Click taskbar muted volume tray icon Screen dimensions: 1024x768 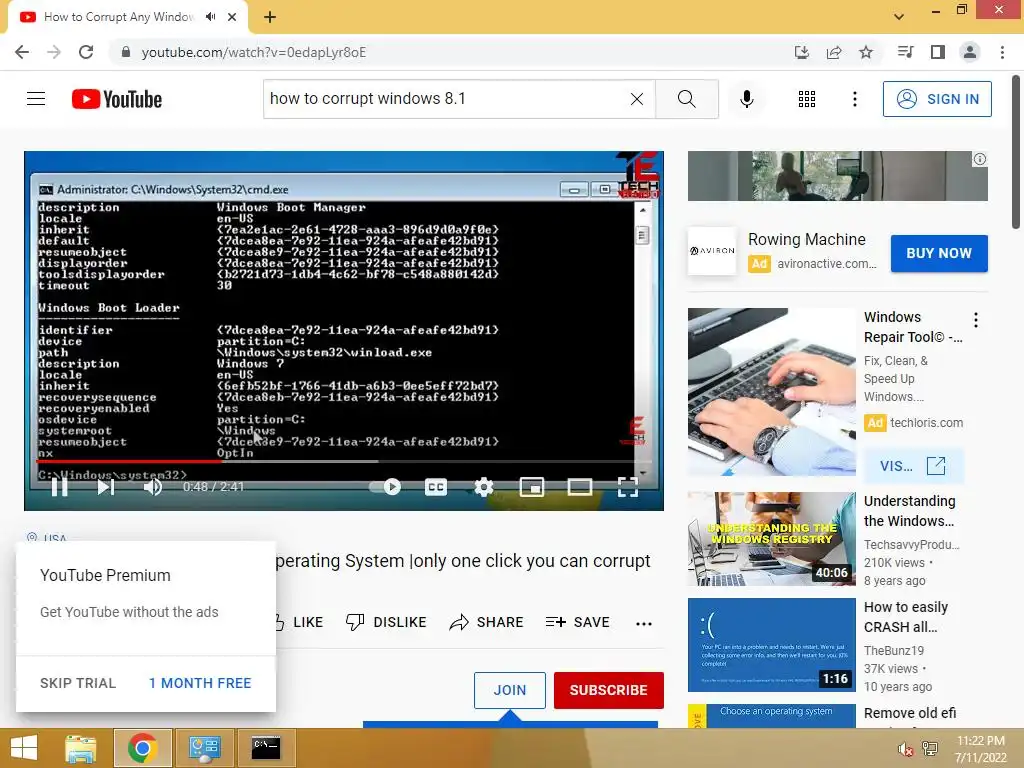pyautogui.click(x=906, y=749)
